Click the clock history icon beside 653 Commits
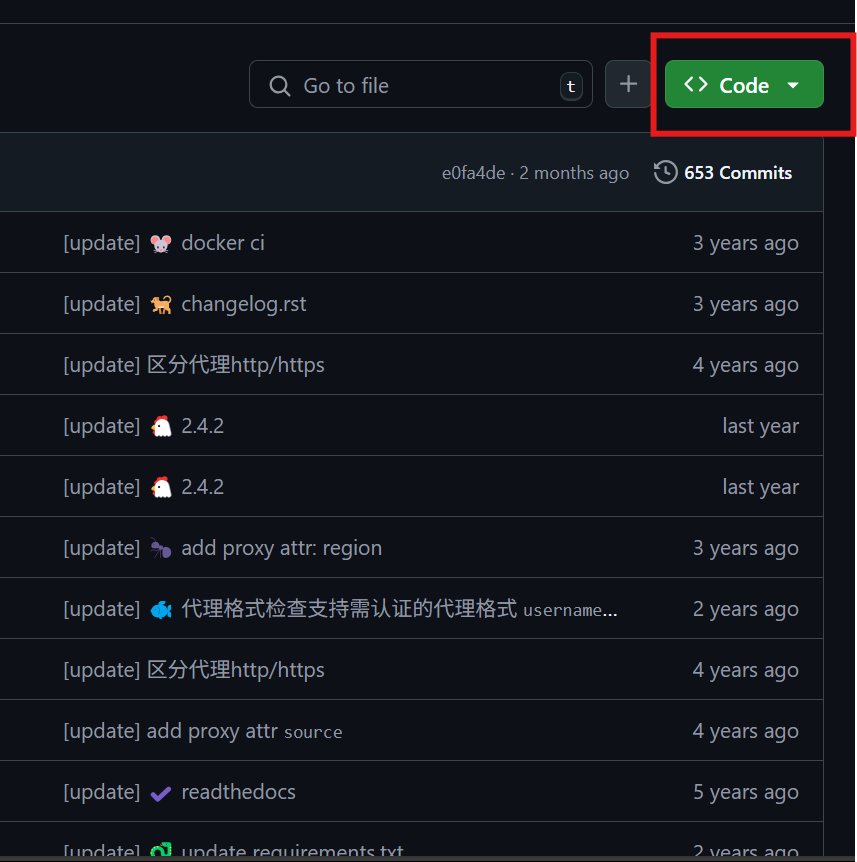 click(665, 172)
